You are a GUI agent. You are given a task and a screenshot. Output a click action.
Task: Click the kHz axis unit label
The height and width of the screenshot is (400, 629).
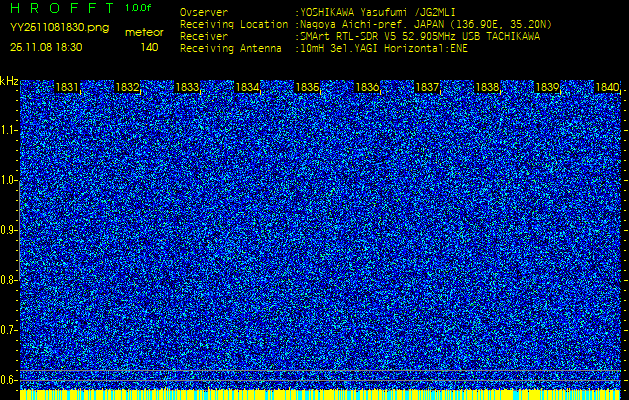tap(9, 81)
